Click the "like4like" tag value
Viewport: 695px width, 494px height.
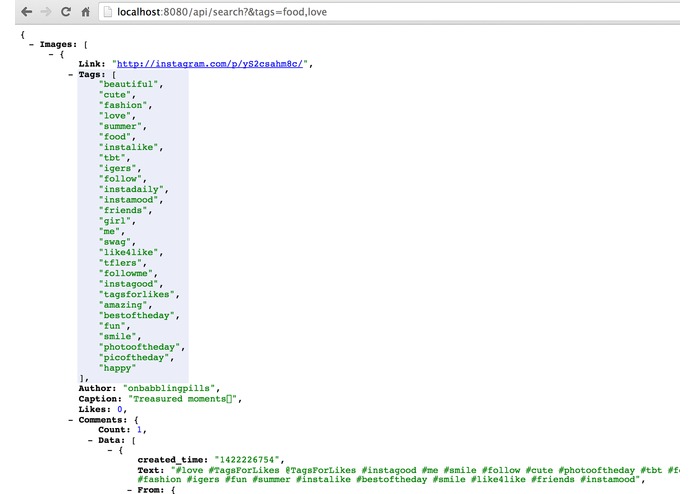click(x=129, y=252)
